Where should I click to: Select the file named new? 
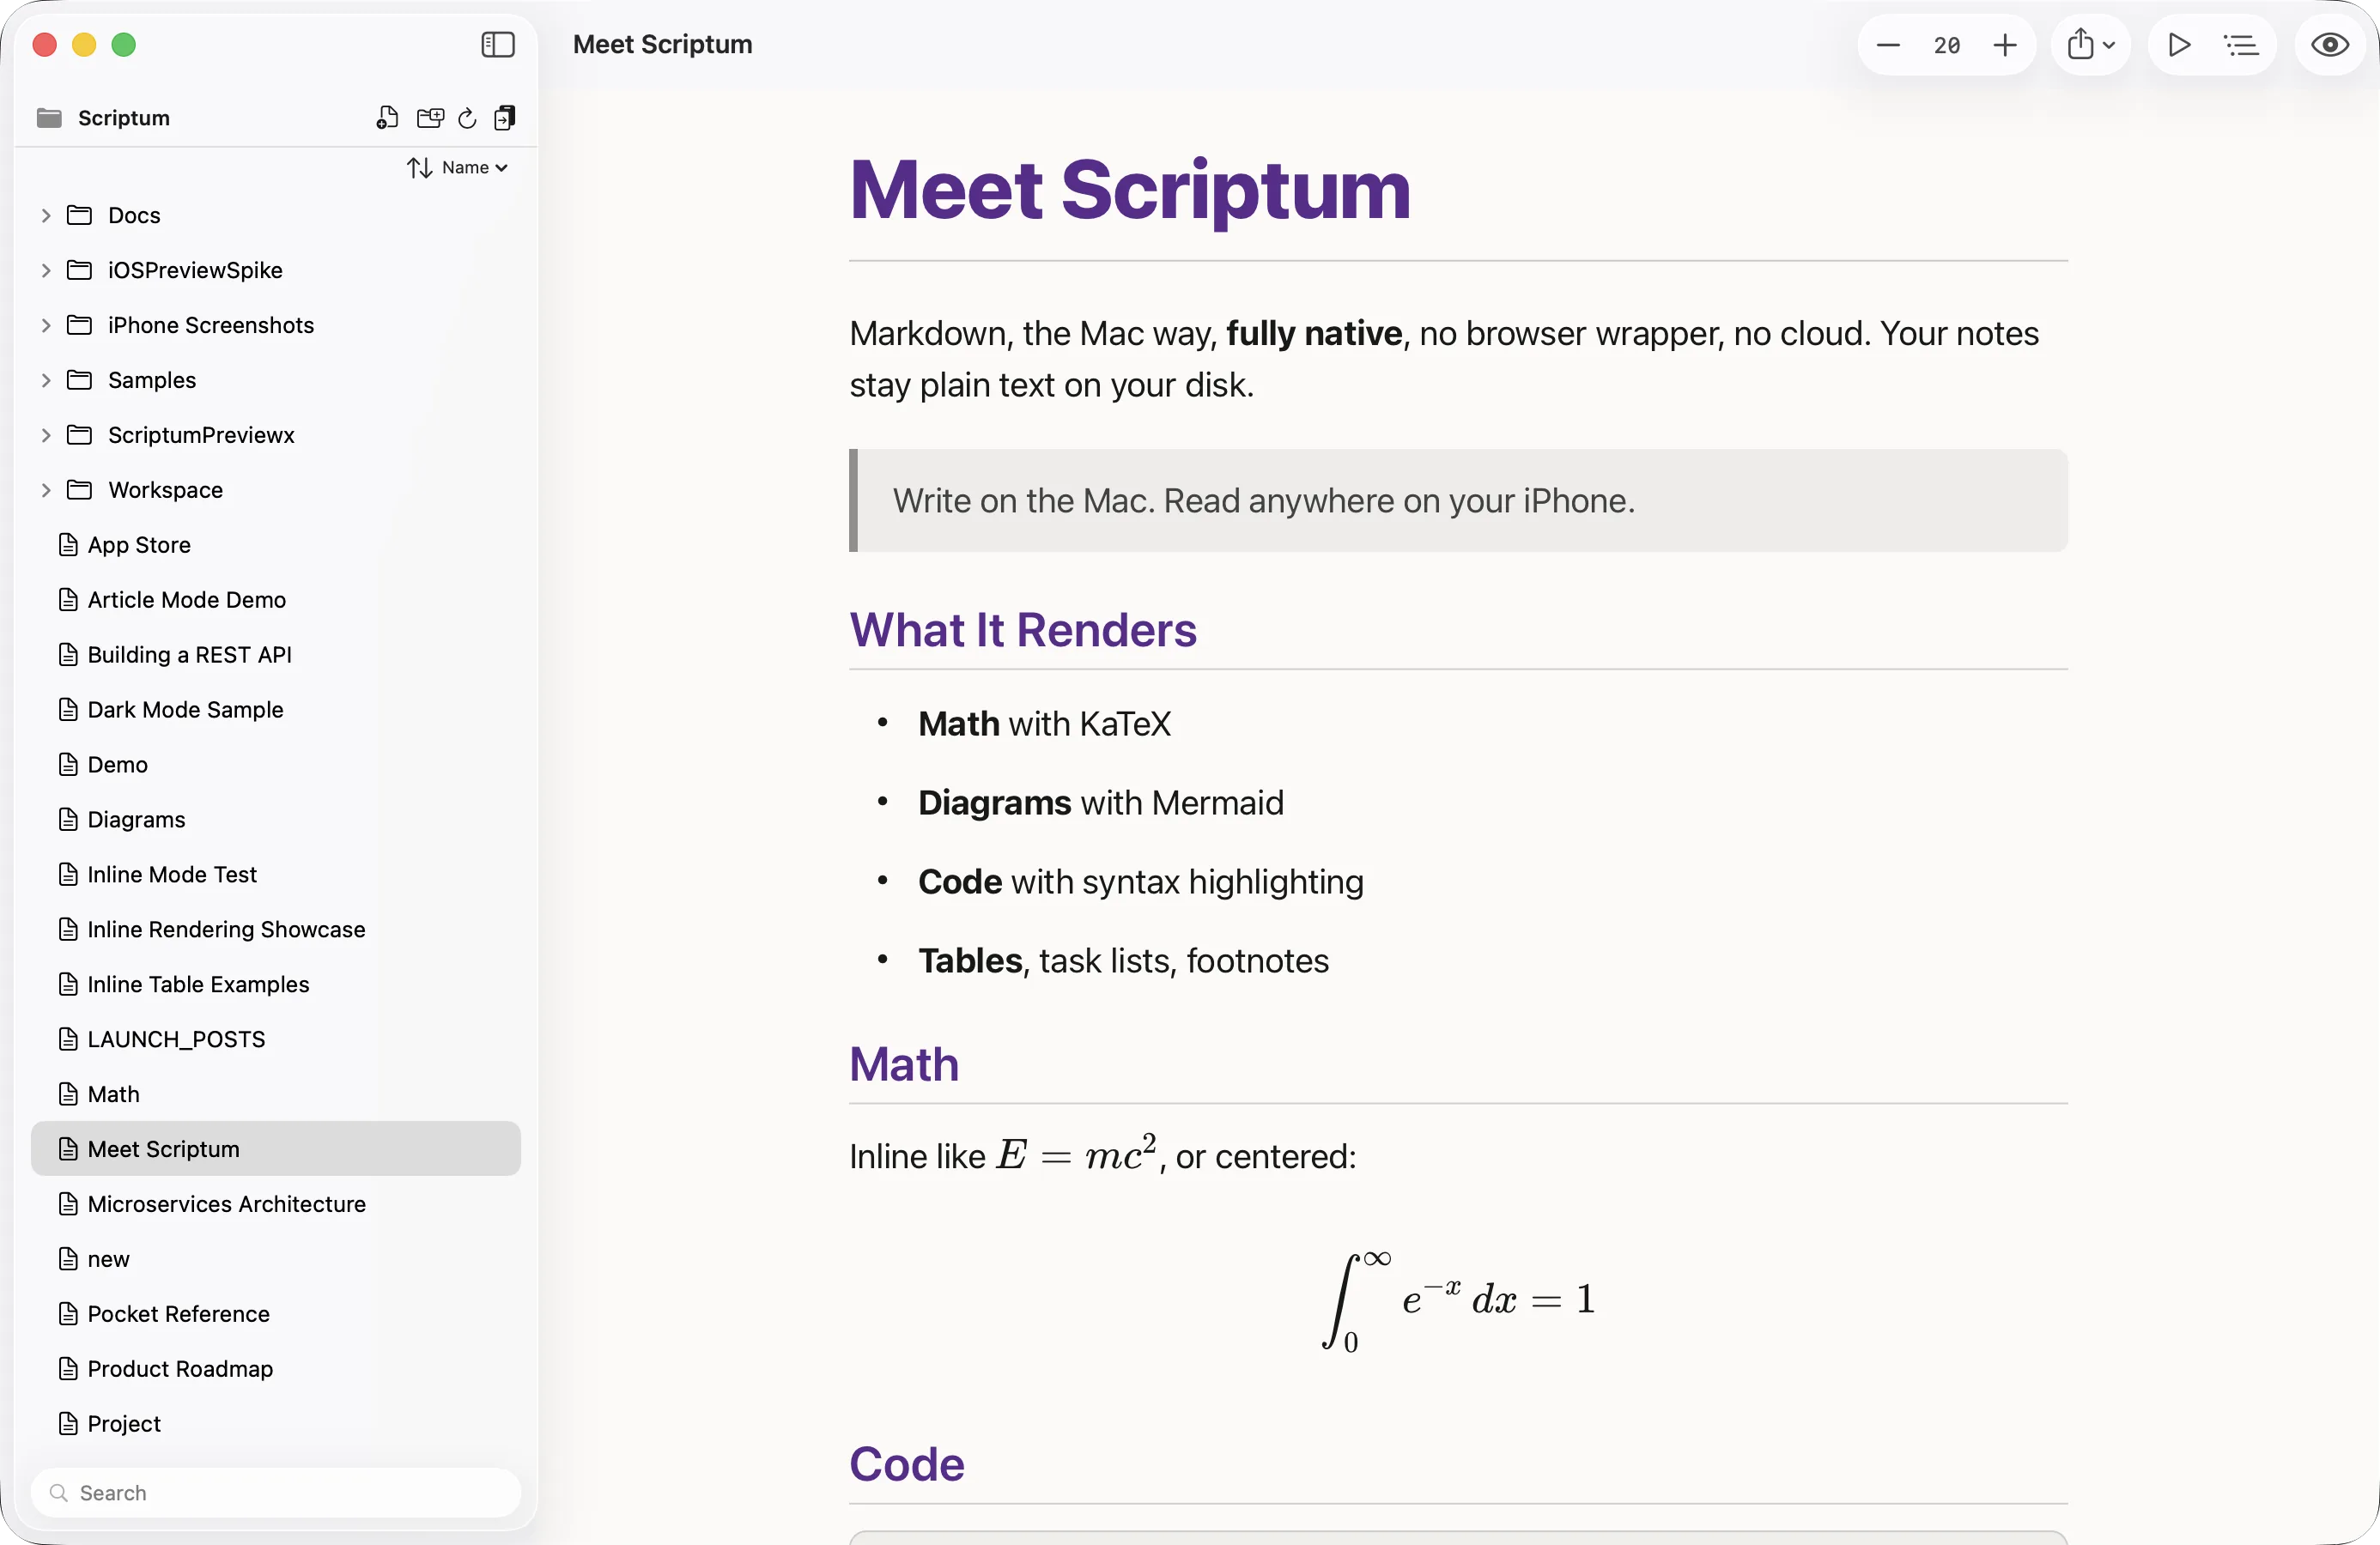276,1260
